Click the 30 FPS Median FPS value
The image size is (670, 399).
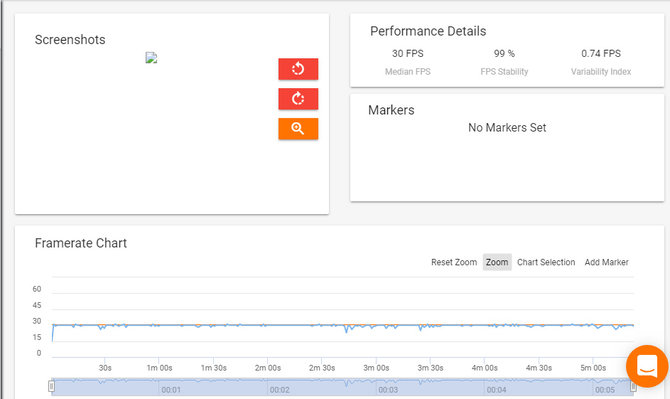coord(408,53)
